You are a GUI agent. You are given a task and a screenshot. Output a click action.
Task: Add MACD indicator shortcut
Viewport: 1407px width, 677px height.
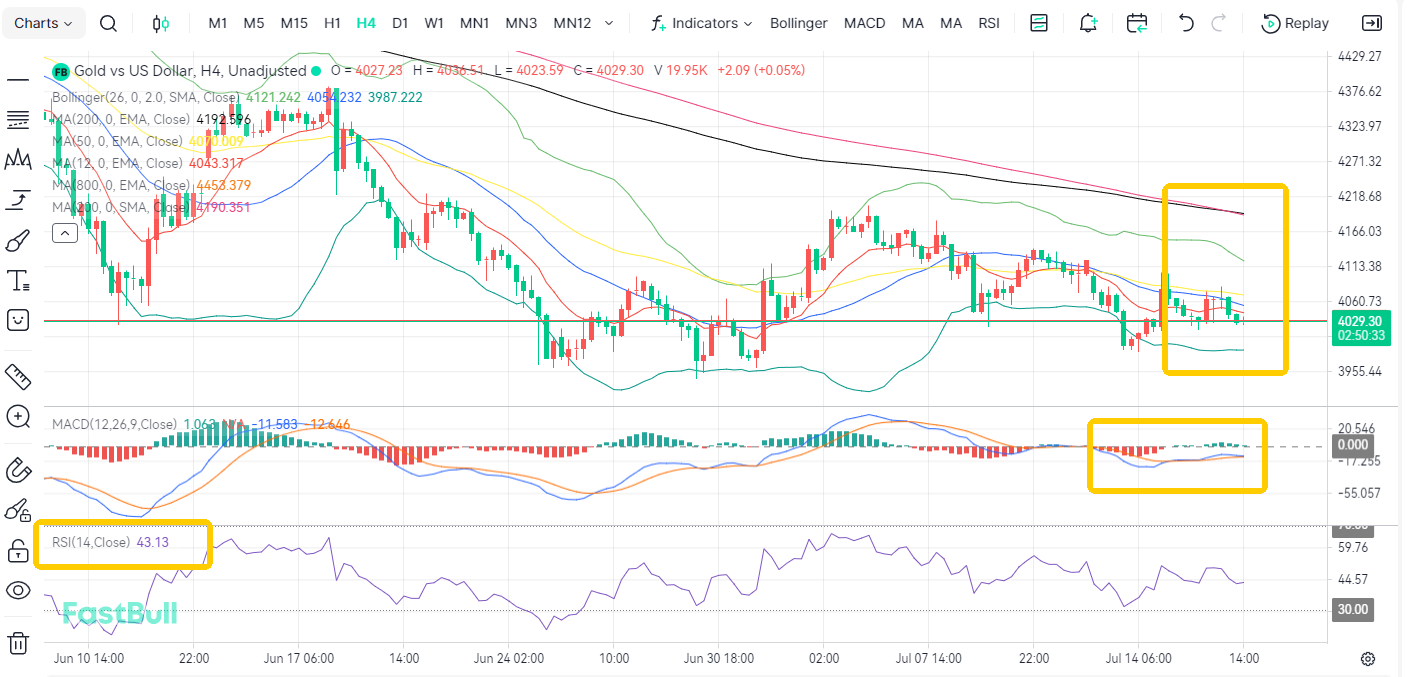click(864, 23)
